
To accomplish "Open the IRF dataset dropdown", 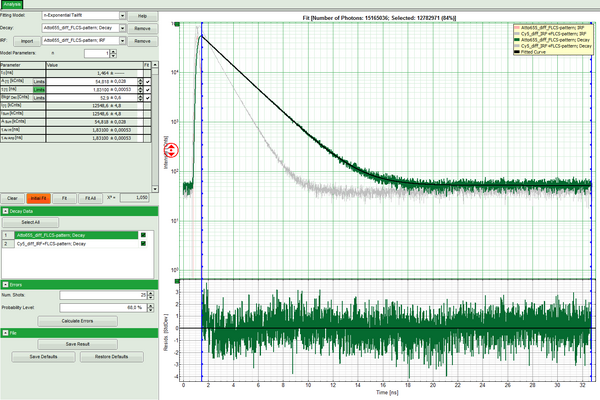I will [122, 41].
